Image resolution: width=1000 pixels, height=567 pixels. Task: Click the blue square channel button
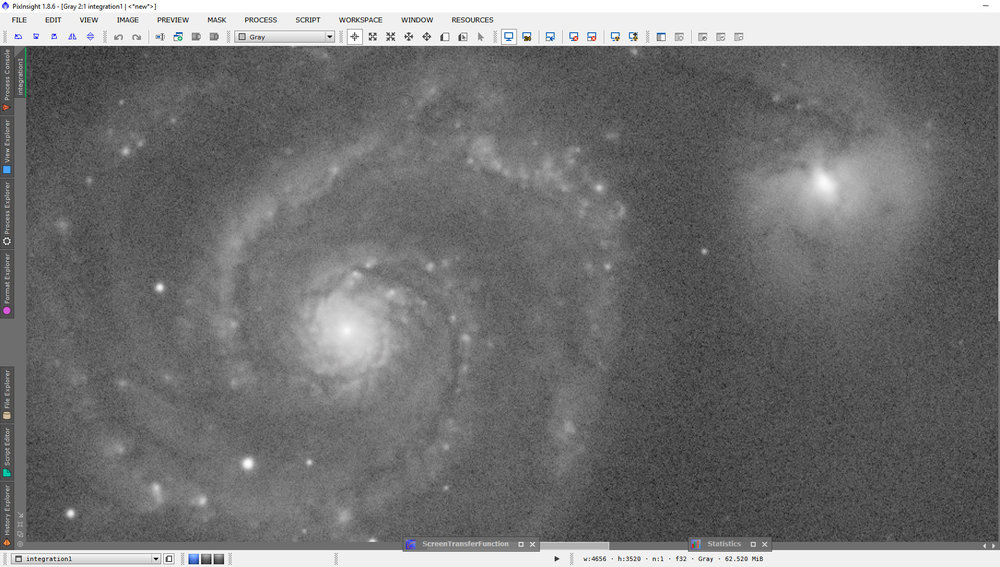[194, 559]
